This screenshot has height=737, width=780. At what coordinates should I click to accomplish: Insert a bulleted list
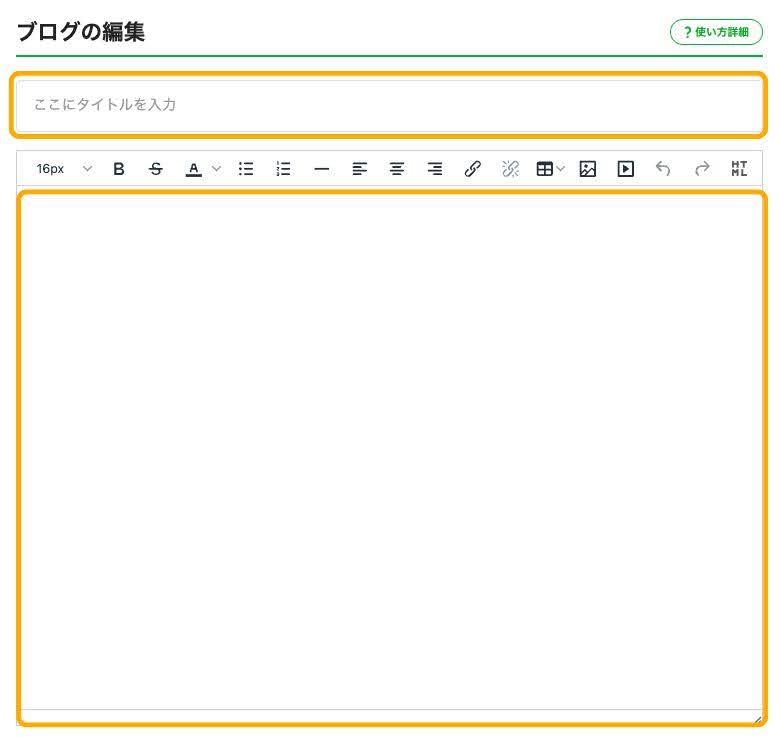[246, 169]
